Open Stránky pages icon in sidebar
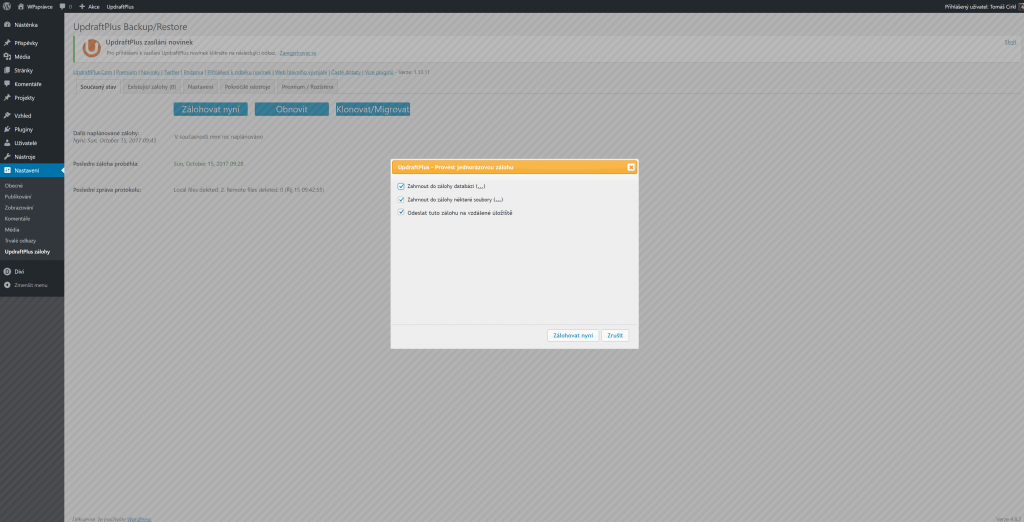Viewport: 1024px width, 522px height. coord(7,70)
